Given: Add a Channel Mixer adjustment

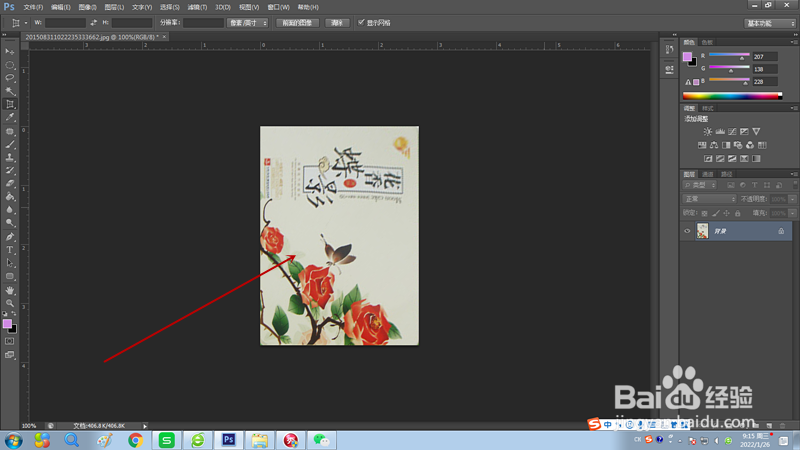Looking at the screenshot, I should point(750,145).
